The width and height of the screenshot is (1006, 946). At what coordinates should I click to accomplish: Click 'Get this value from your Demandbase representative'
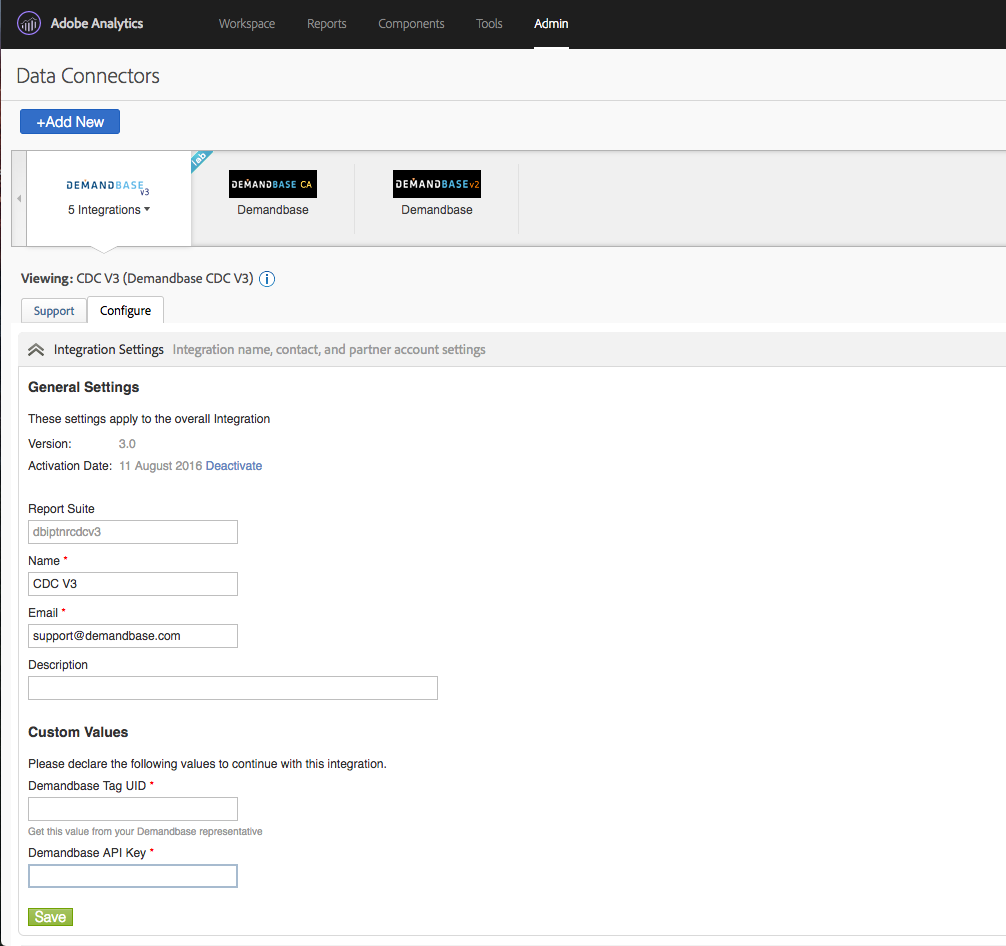[x=145, y=832]
